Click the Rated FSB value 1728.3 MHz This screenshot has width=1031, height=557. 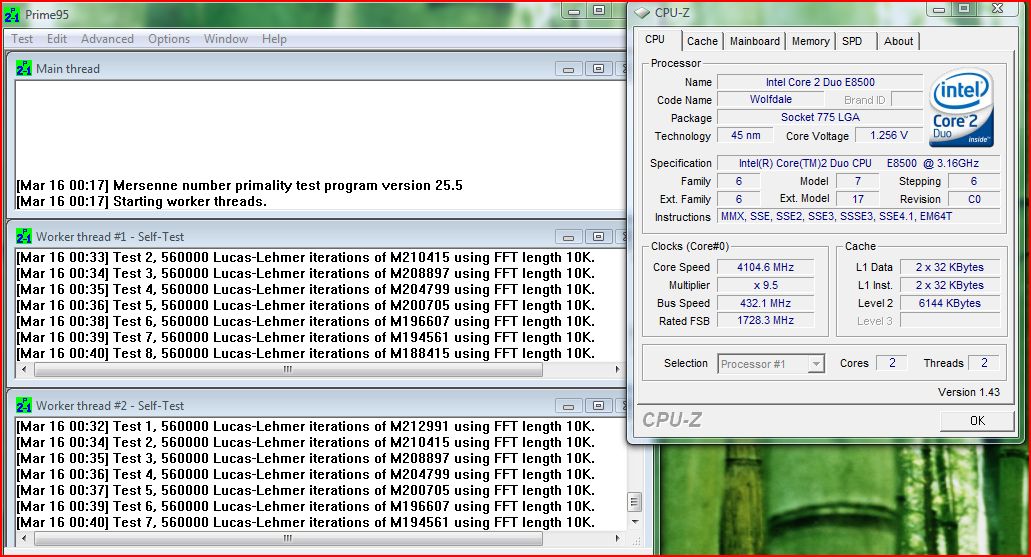click(765, 320)
